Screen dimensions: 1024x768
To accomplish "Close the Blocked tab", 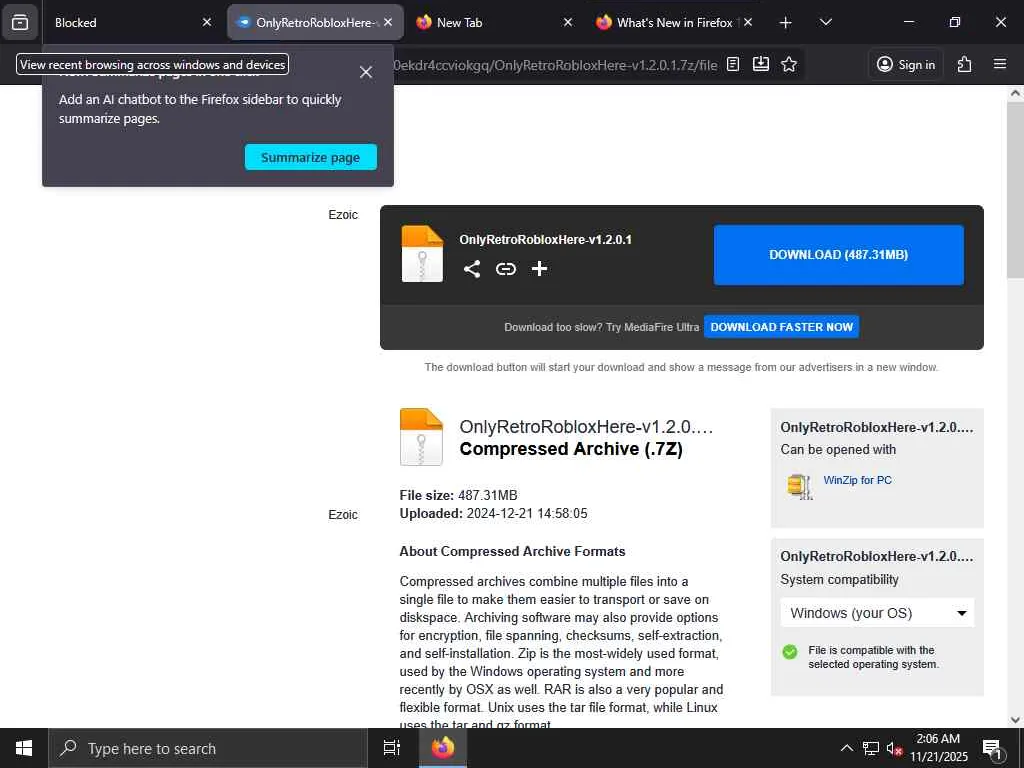I will (x=207, y=22).
